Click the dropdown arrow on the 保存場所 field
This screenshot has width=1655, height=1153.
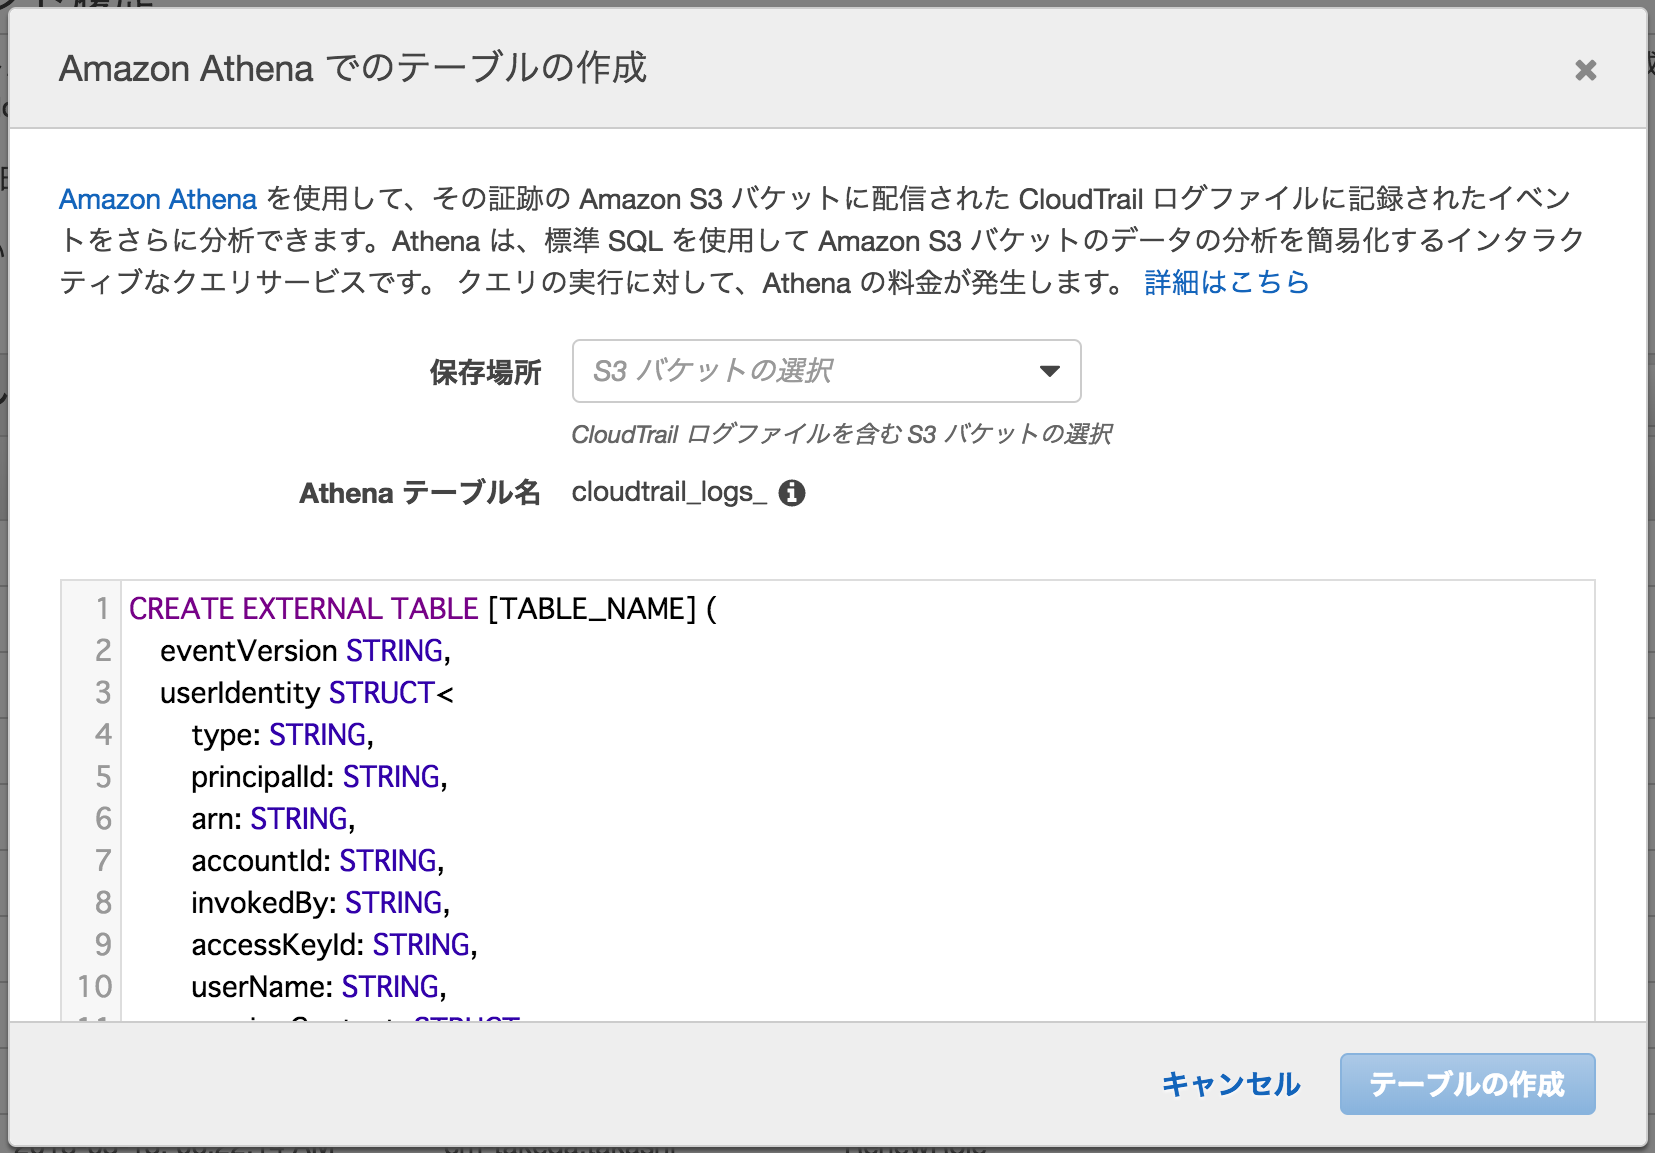(1048, 371)
